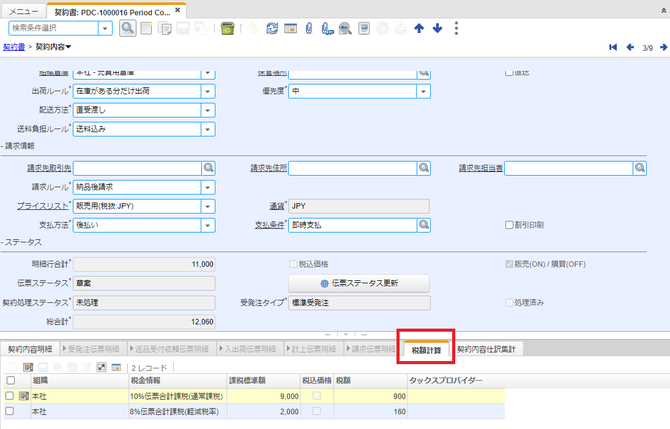The width and height of the screenshot is (670, 429).
Task: Toggle 税込価格 cell in the 2,000 row
Action: (317, 411)
